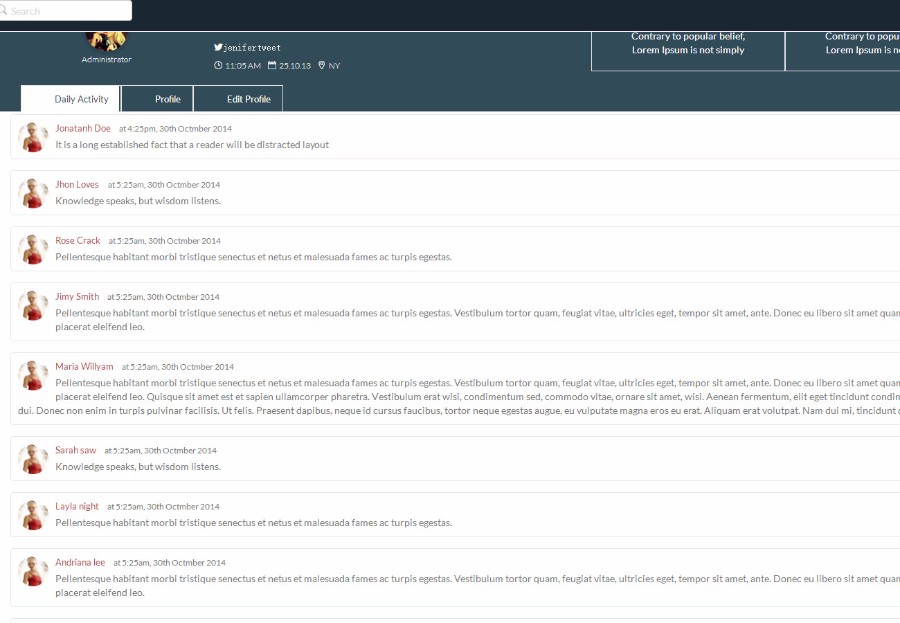Open Maria Willyam's profile link

(84, 366)
